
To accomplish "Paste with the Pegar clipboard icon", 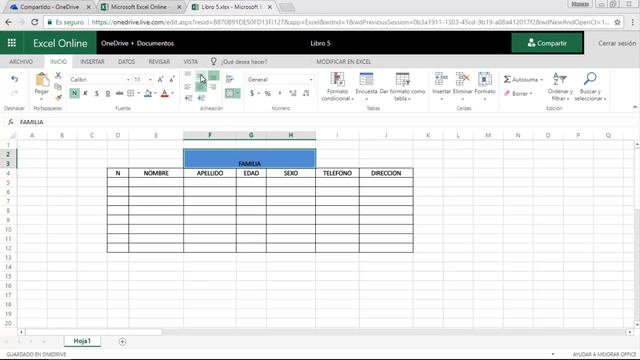I will tap(41, 80).
